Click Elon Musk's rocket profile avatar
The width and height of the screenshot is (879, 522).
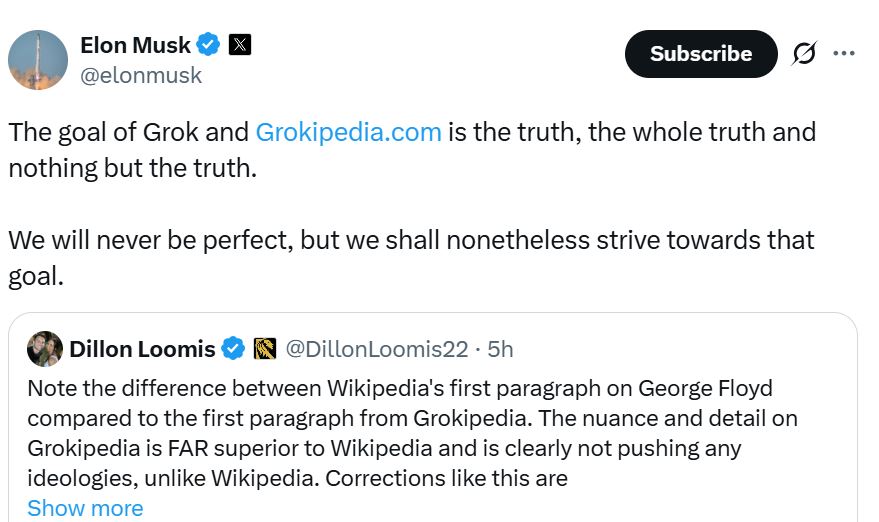click(38, 59)
